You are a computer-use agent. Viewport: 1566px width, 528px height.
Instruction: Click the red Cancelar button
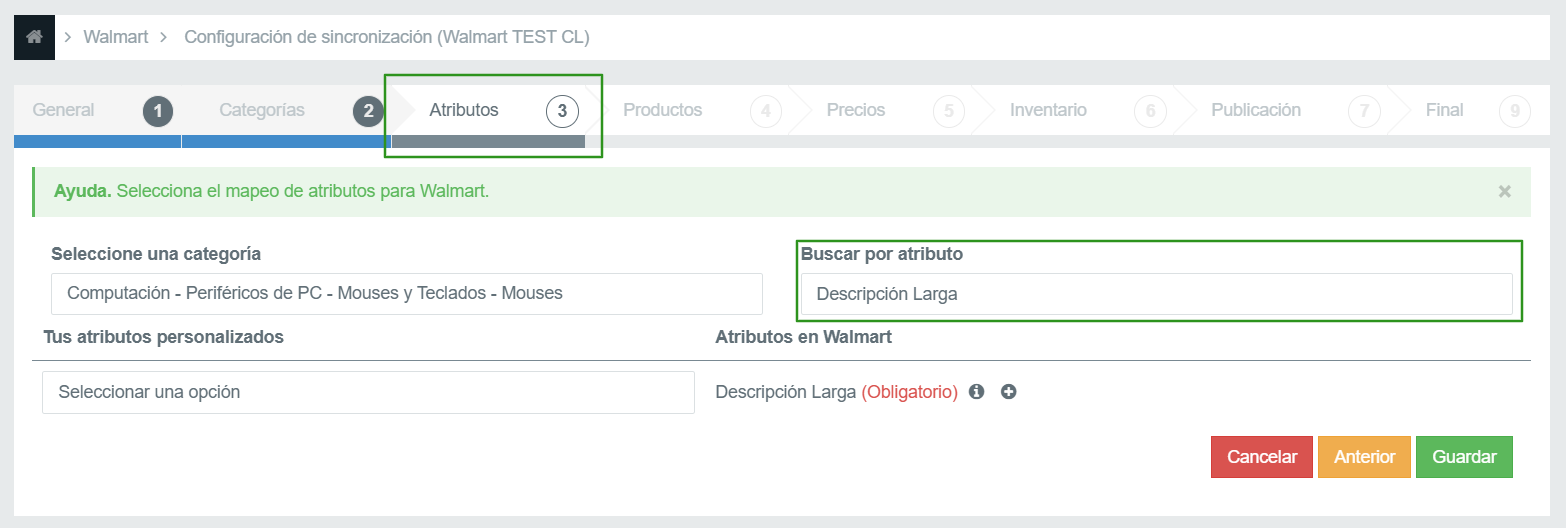click(x=1262, y=457)
